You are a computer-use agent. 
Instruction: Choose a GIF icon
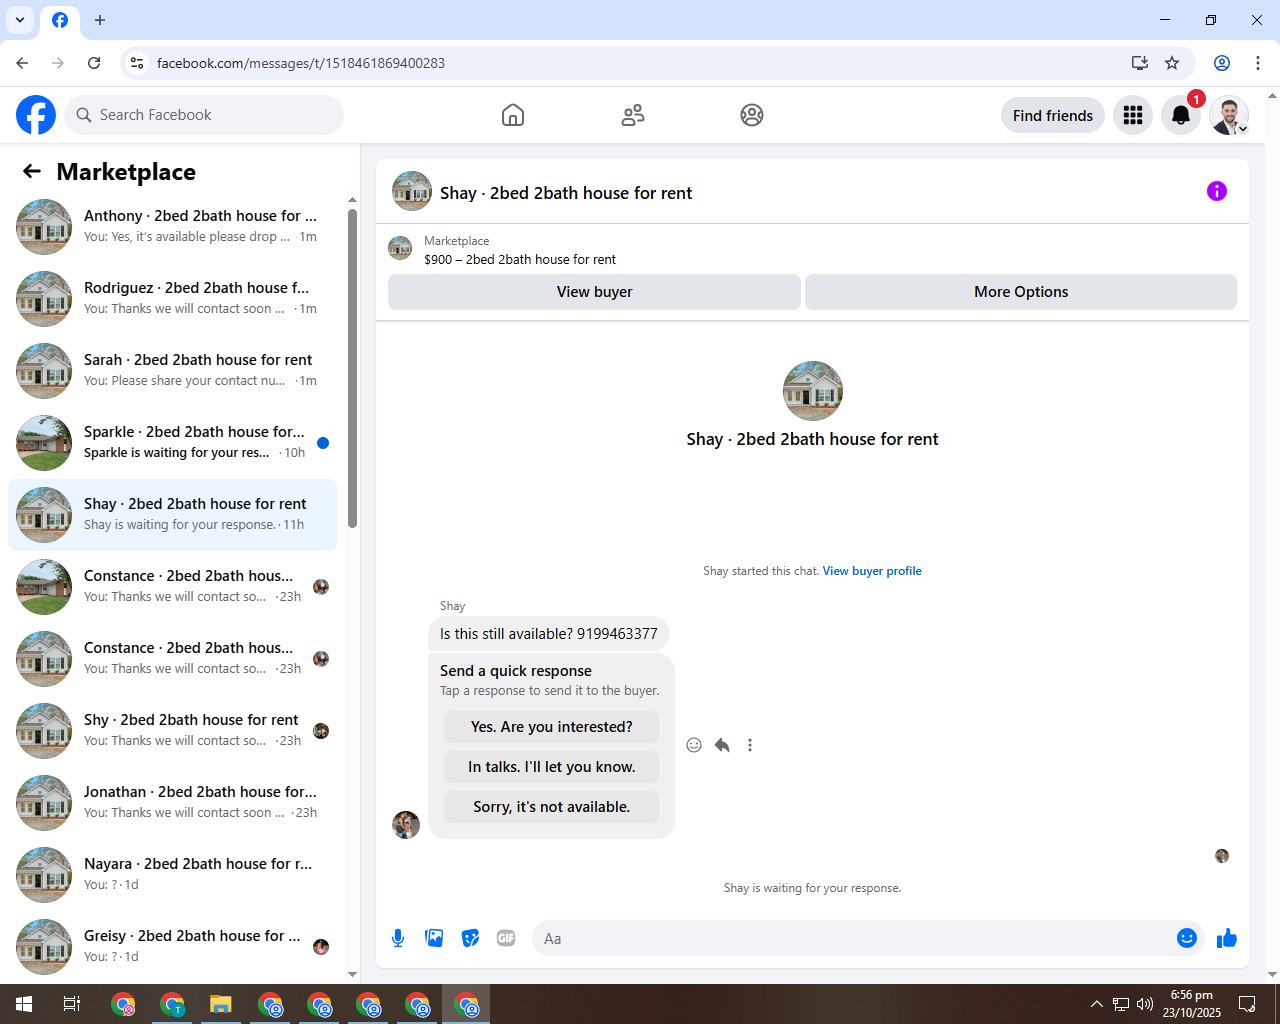506,938
